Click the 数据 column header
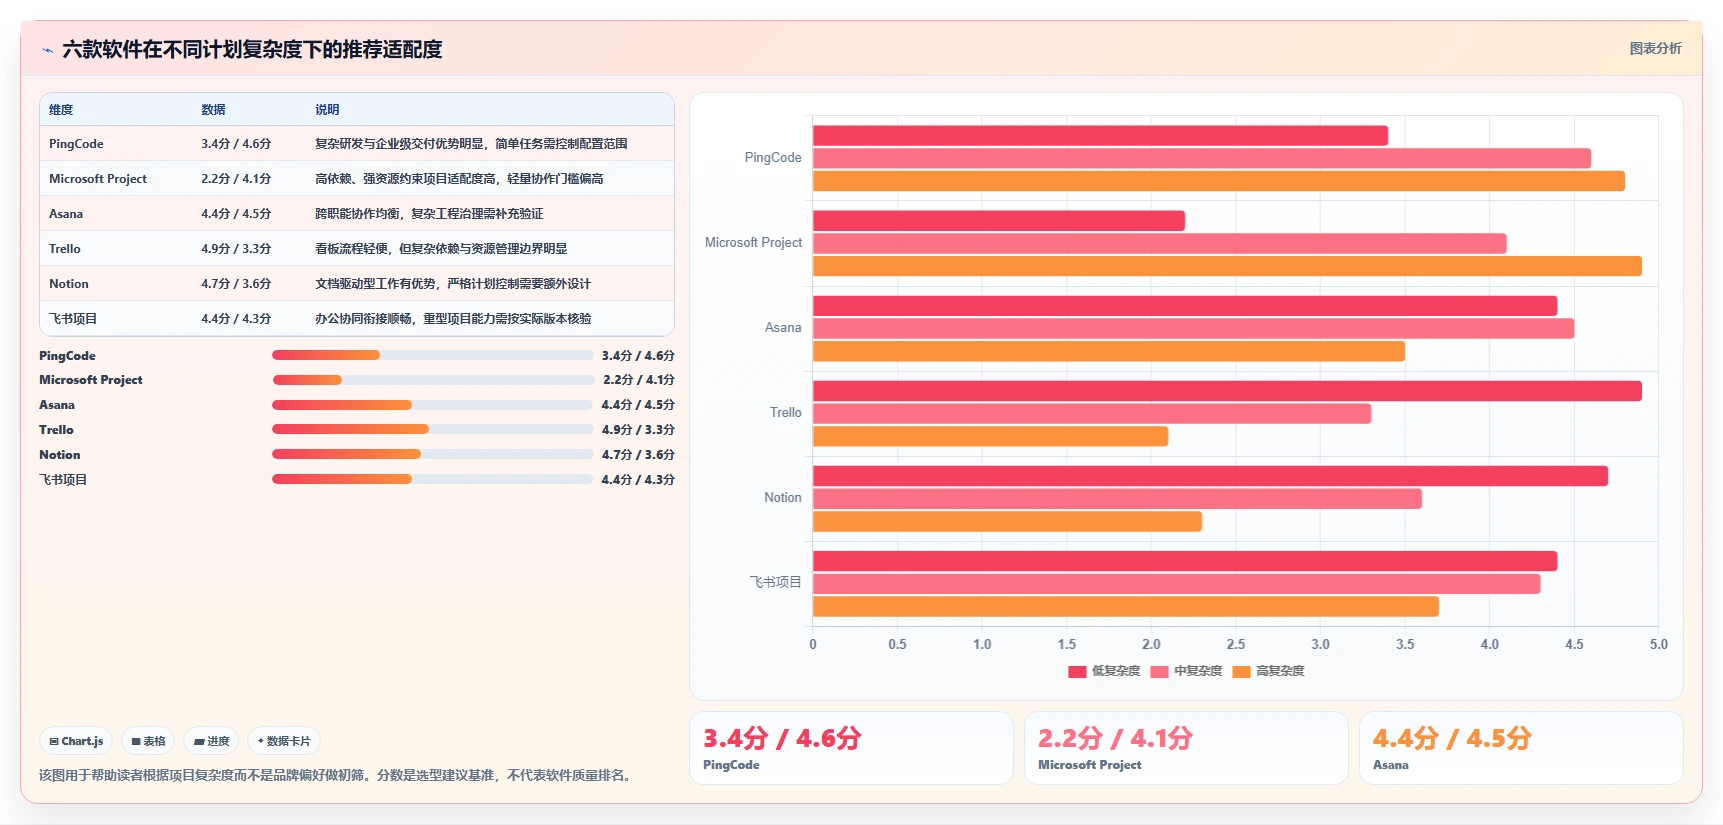This screenshot has width=1723, height=825. [213, 110]
